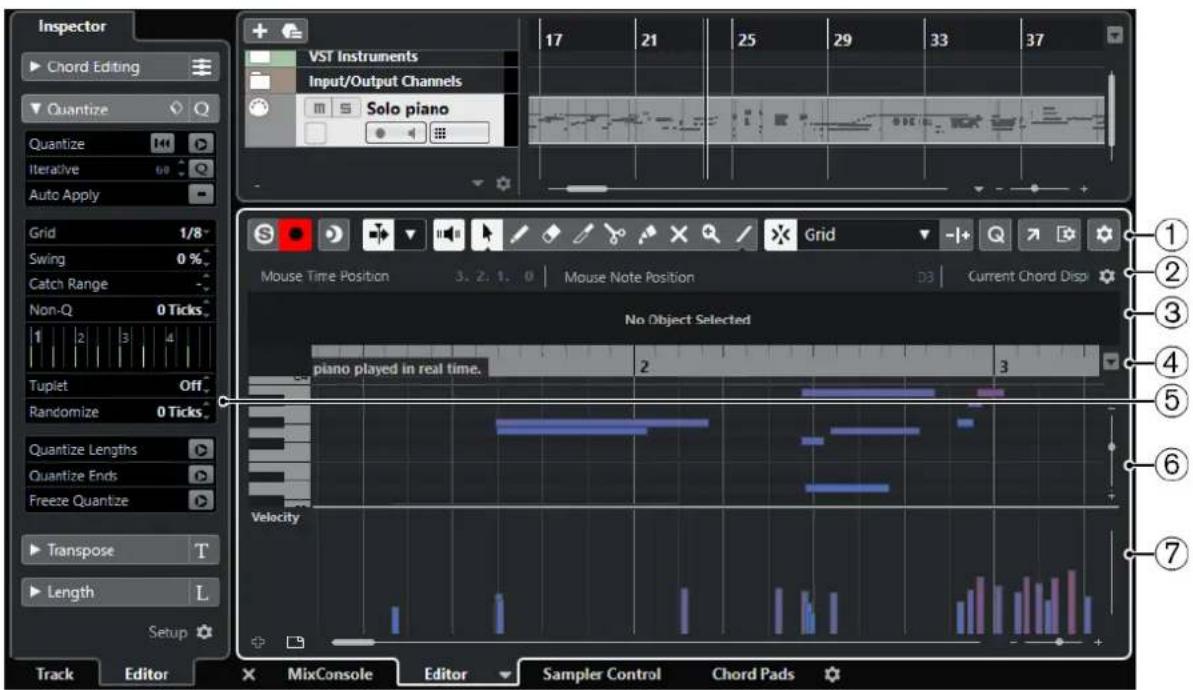Screen dimensions: 1193x690
Task: Select the Split scissors tool
Action: [615, 234]
